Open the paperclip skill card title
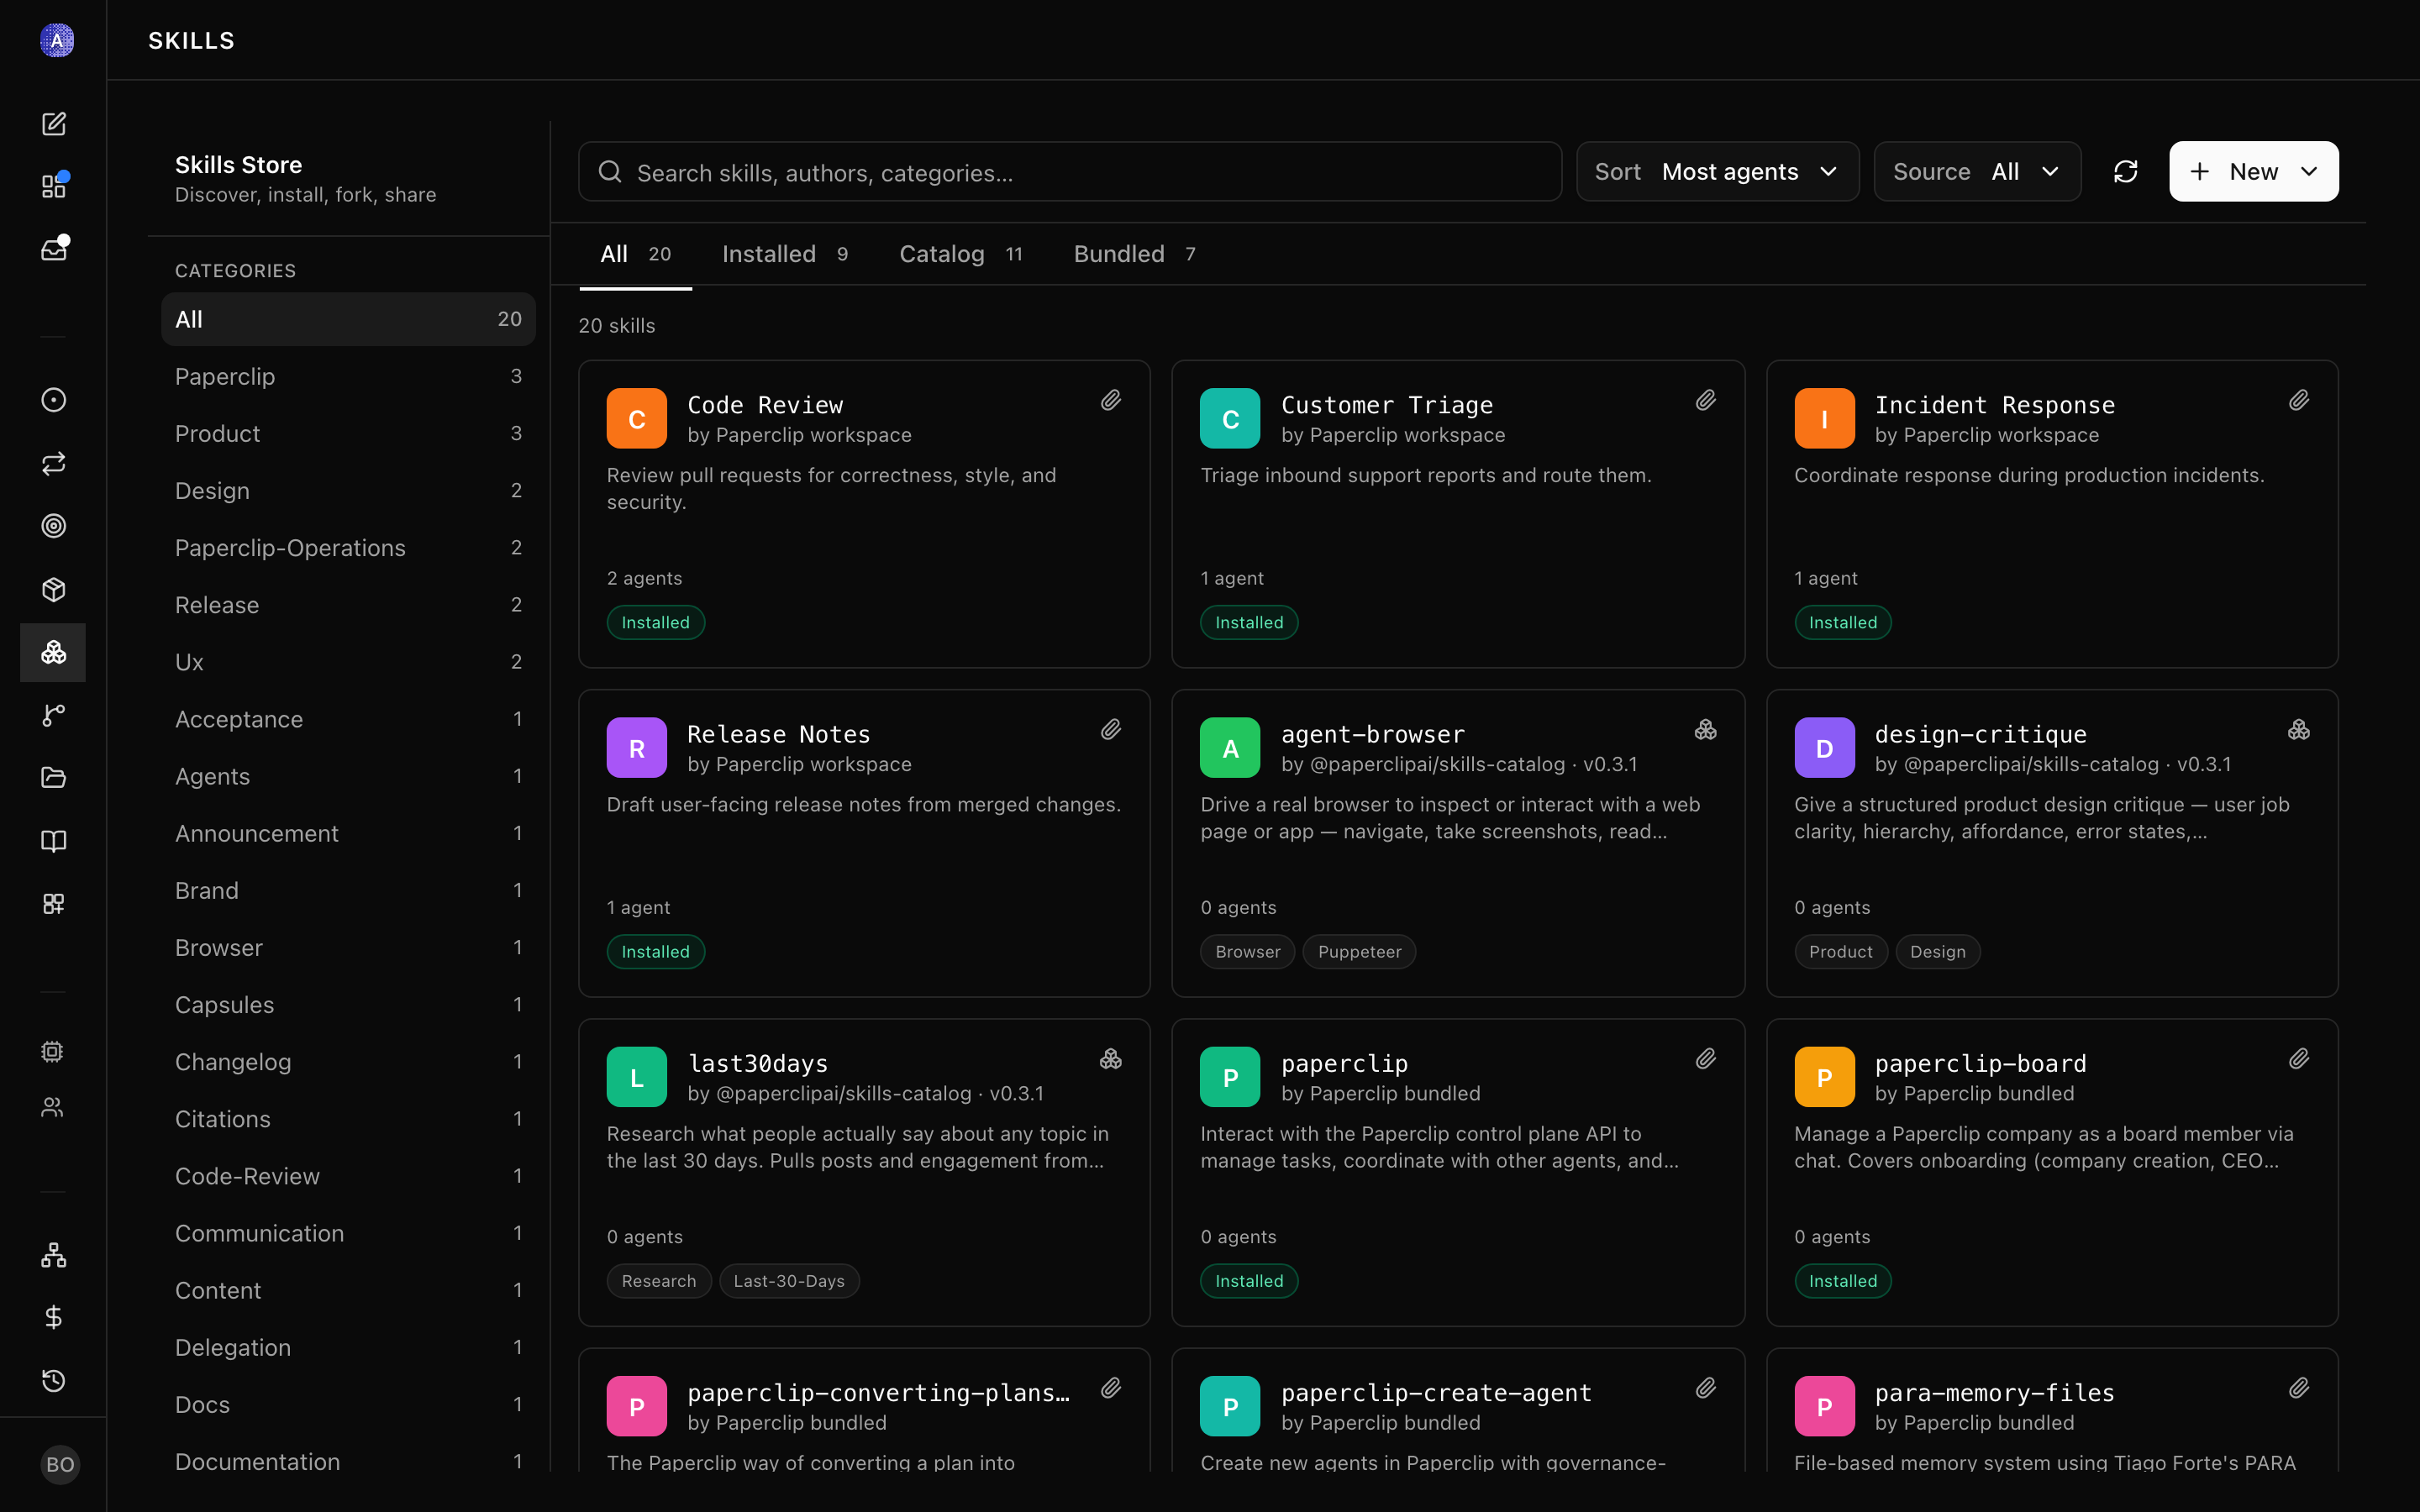 (x=1344, y=1063)
